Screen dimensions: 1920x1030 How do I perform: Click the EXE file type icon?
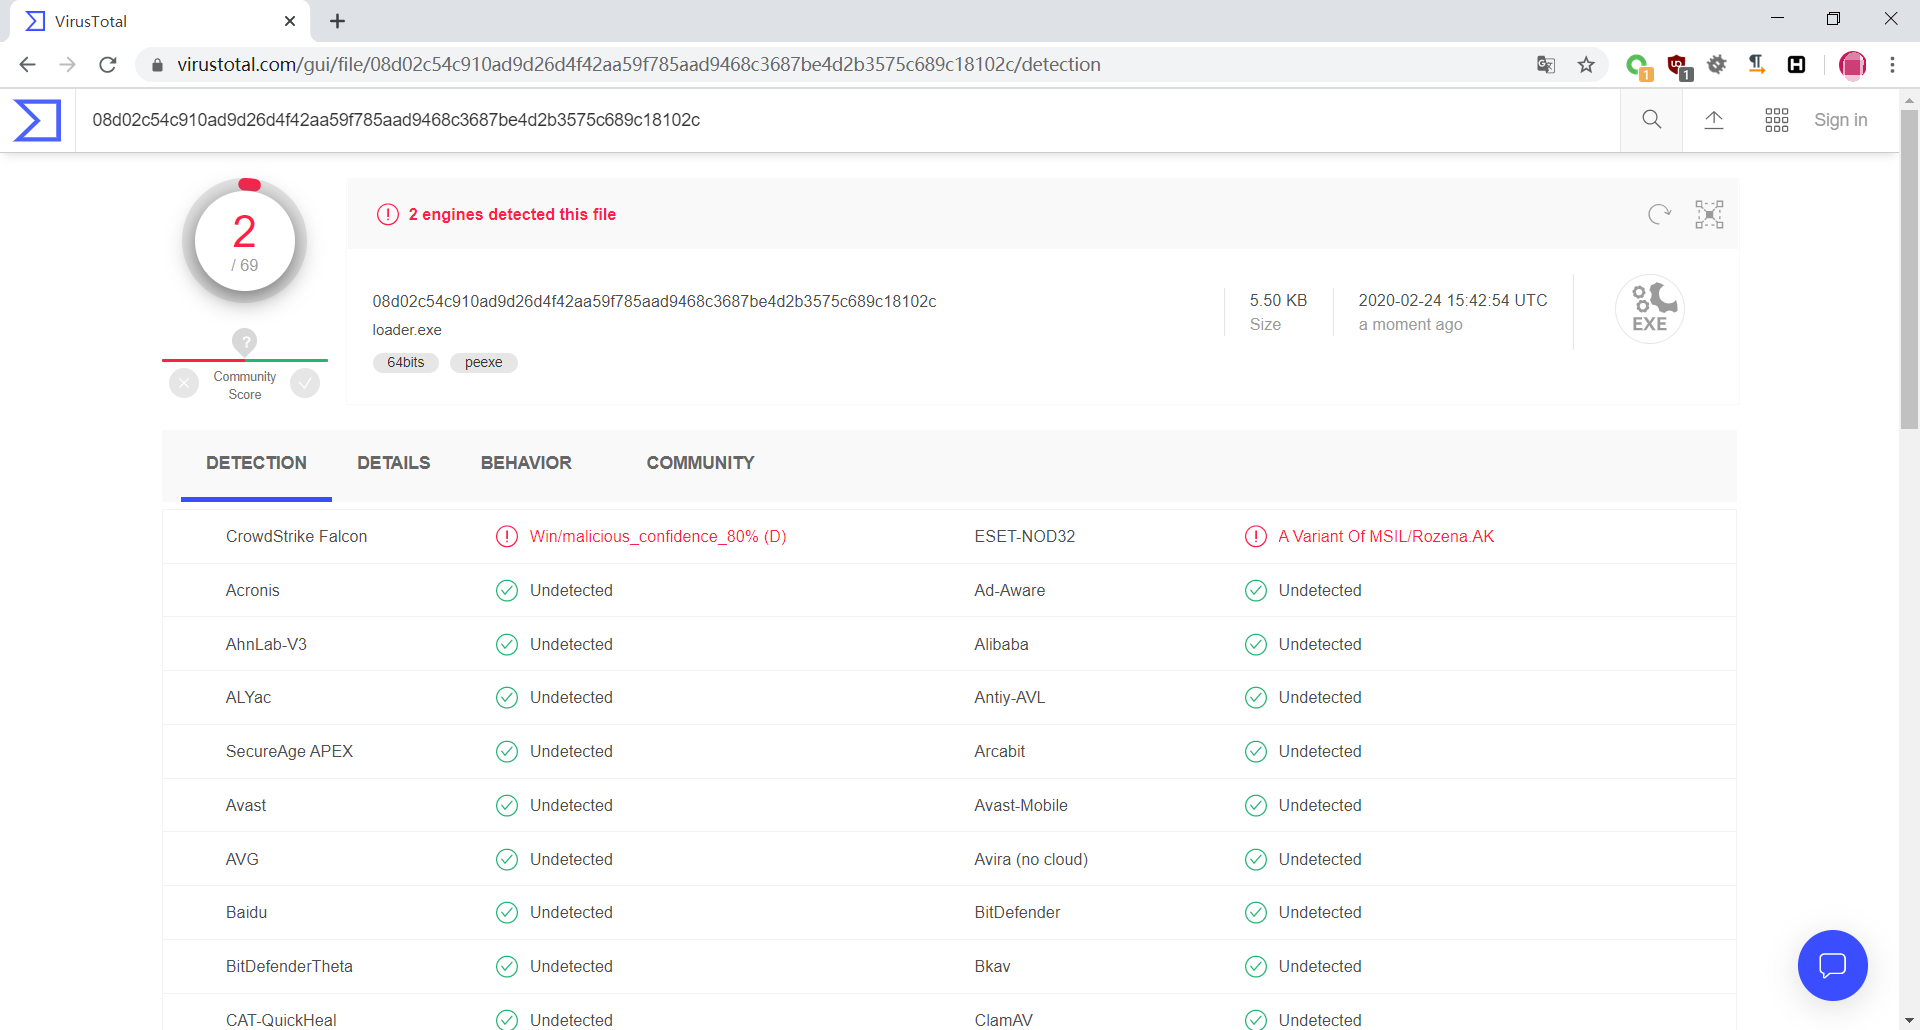point(1650,309)
